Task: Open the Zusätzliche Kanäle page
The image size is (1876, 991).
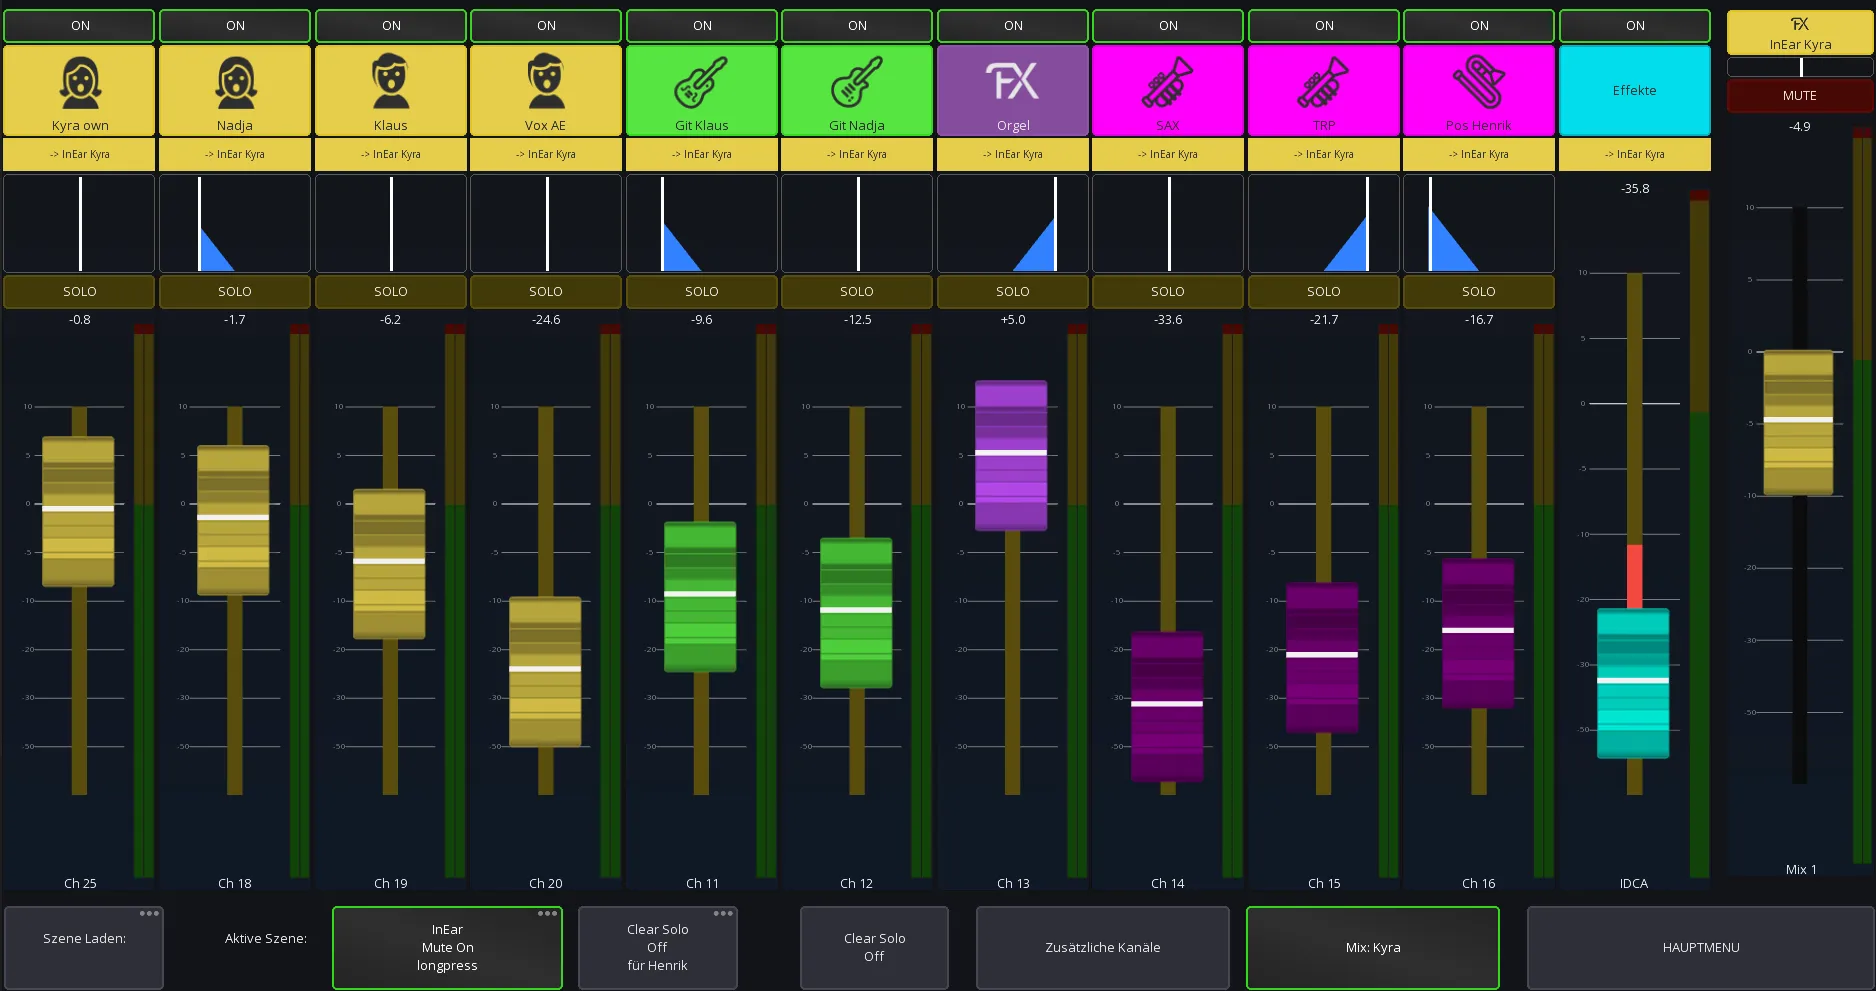Action: click(1103, 947)
